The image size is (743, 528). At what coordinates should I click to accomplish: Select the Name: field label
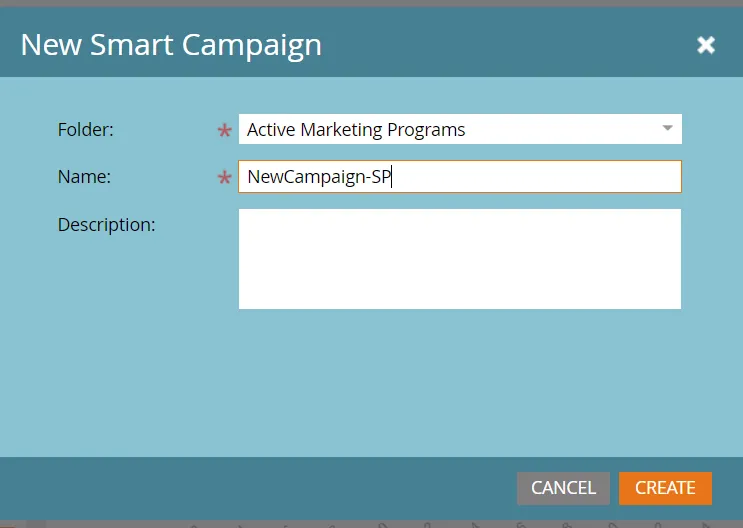coord(84,177)
